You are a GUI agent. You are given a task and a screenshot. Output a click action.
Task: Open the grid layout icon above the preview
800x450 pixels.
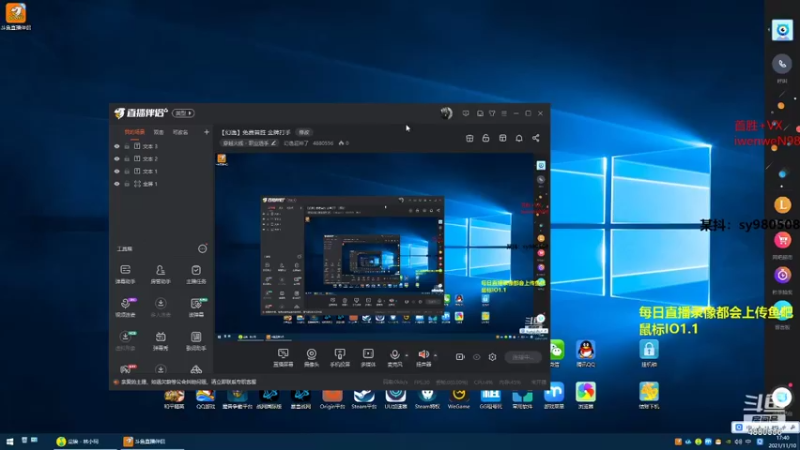coord(469,138)
